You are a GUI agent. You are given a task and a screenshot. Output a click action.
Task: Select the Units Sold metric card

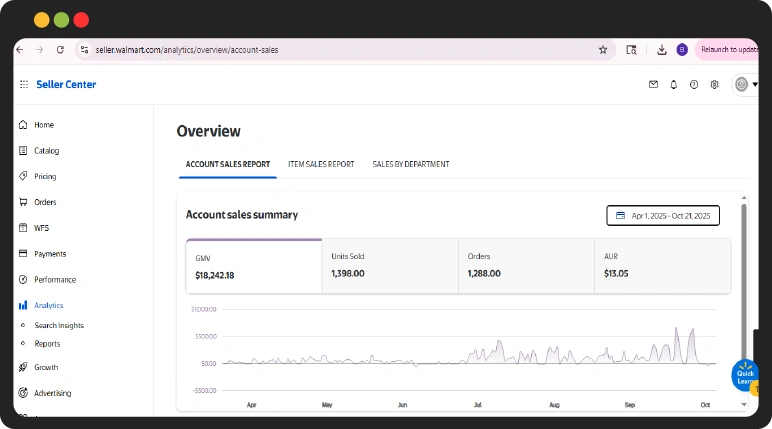[x=390, y=265]
